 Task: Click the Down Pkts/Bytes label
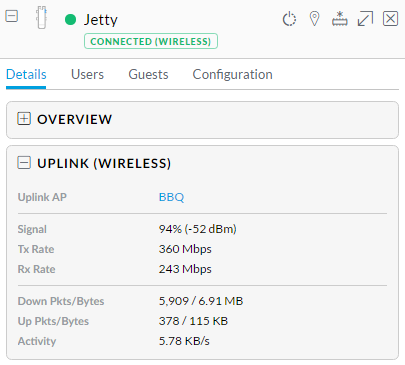pyautogui.click(x=61, y=301)
